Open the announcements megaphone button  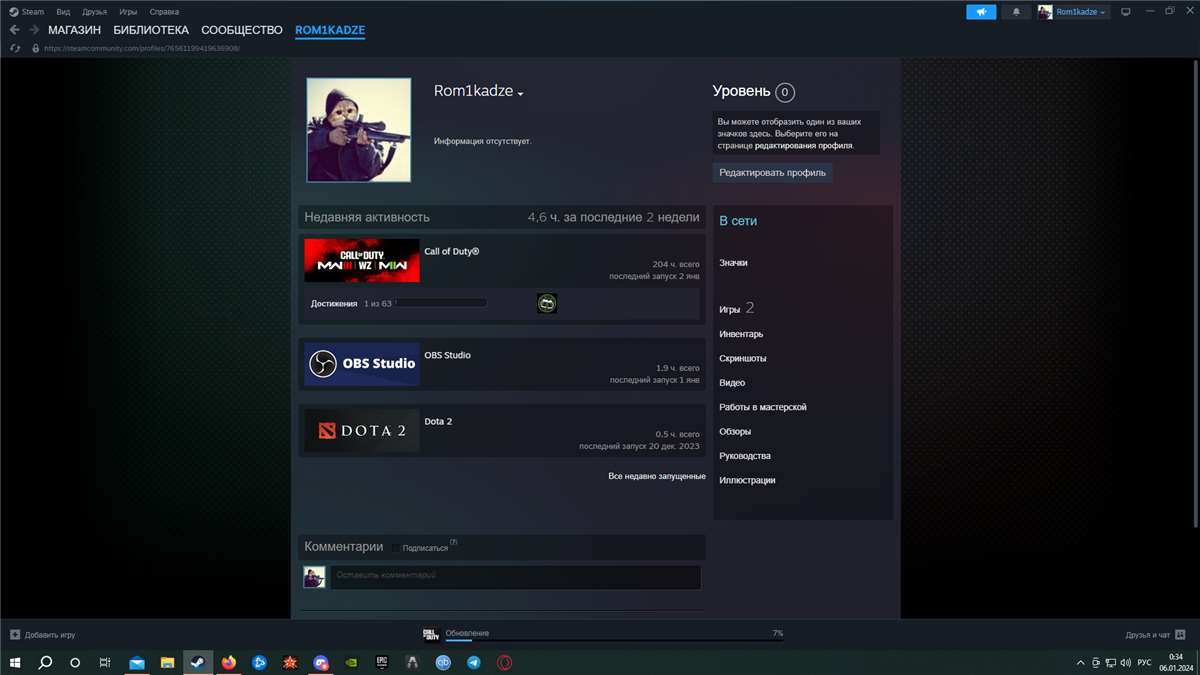click(x=981, y=12)
